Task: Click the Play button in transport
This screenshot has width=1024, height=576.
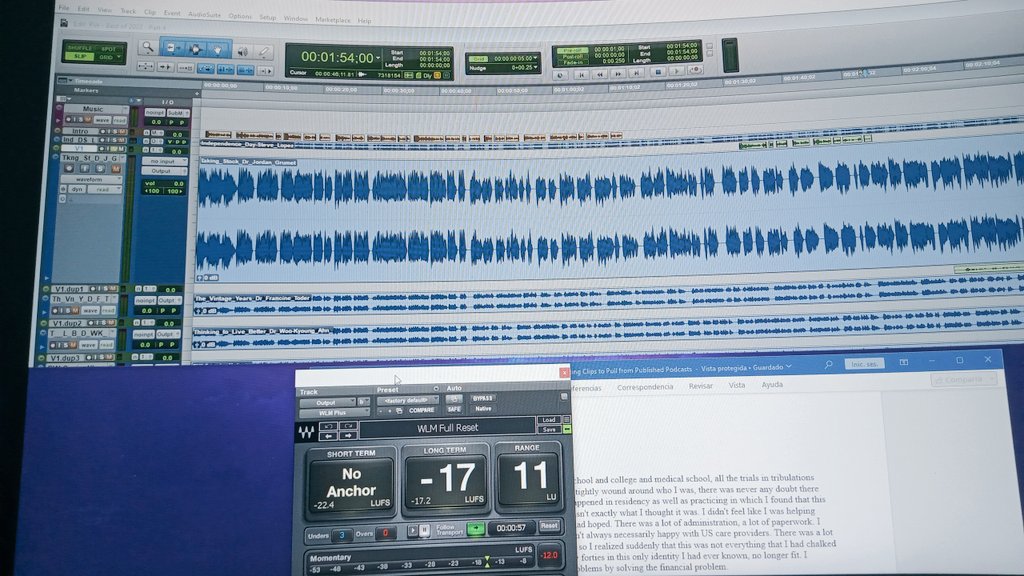Action: (x=677, y=71)
